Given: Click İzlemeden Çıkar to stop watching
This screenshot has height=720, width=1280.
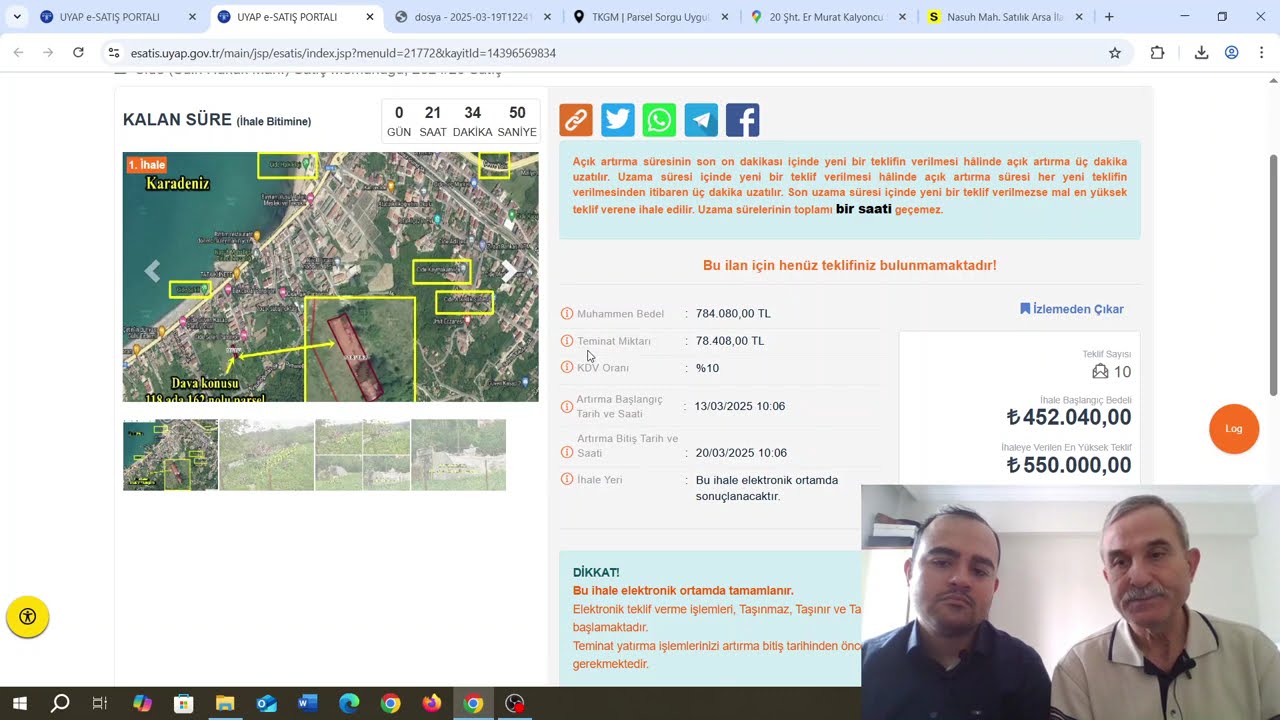Looking at the screenshot, I should coord(1072,309).
